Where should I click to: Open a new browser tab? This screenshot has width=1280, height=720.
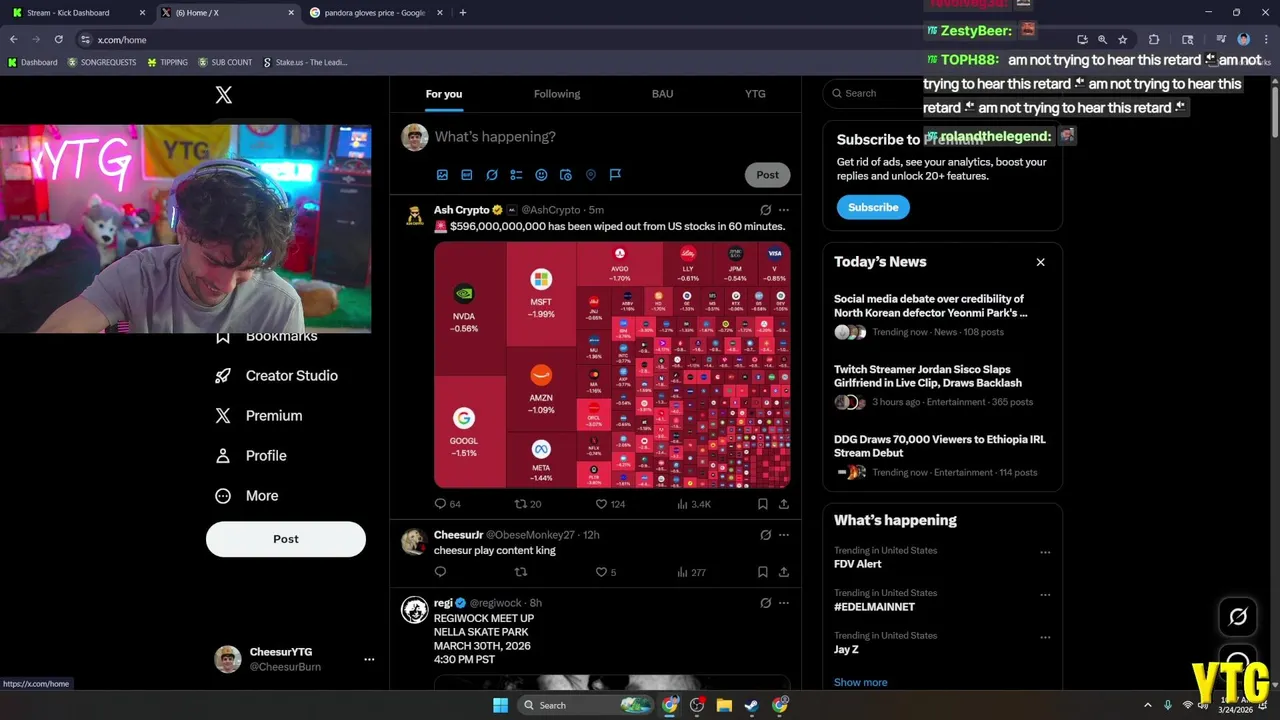click(x=462, y=13)
